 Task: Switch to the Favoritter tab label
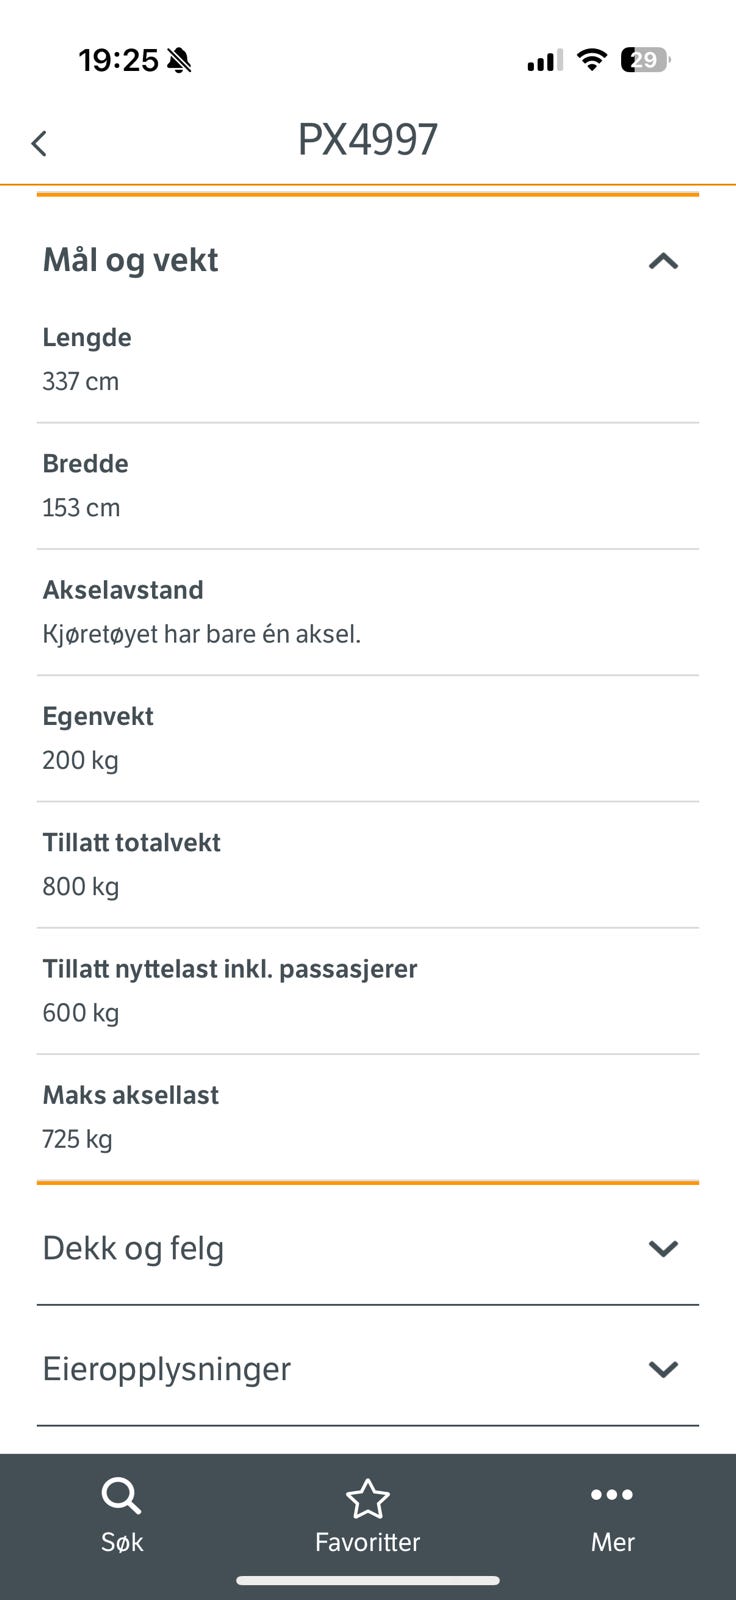[367, 1542]
